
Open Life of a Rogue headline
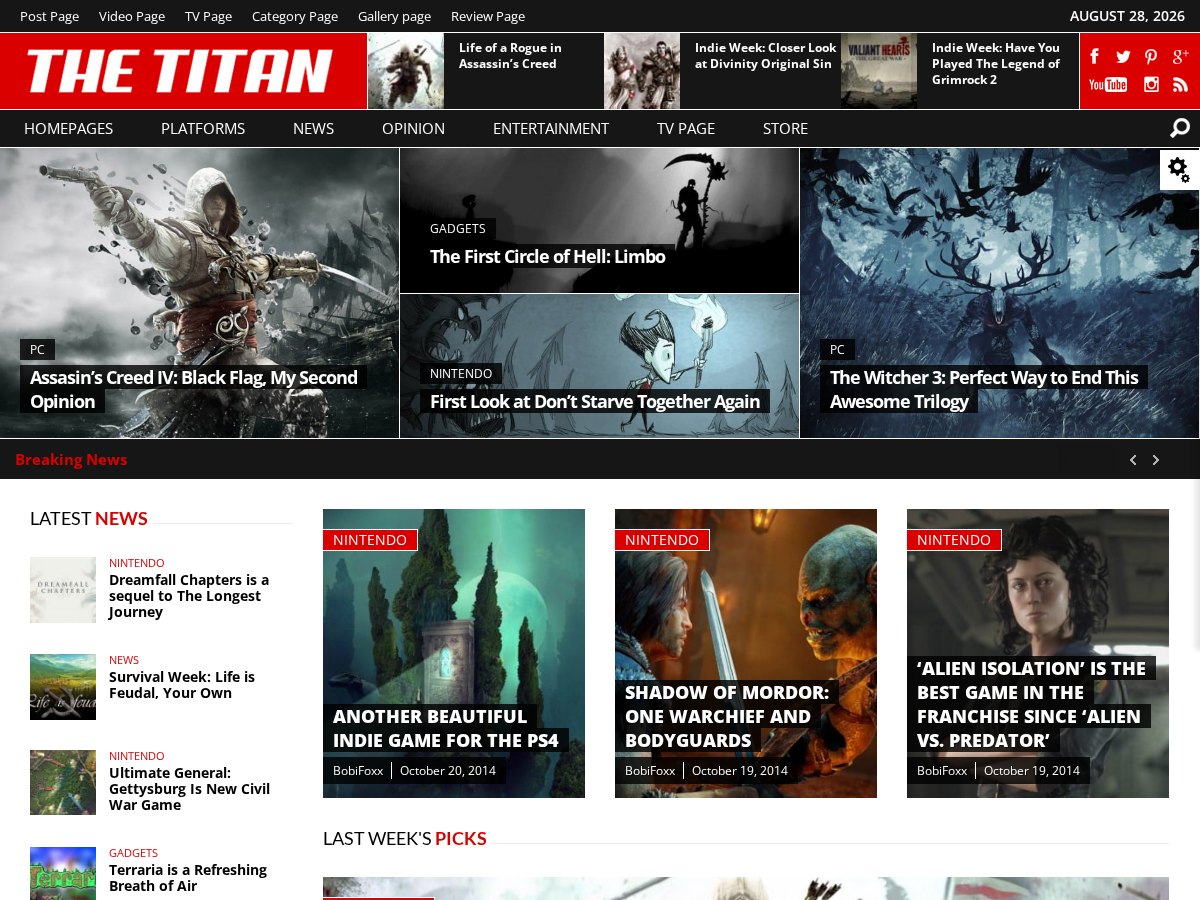(510, 55)
